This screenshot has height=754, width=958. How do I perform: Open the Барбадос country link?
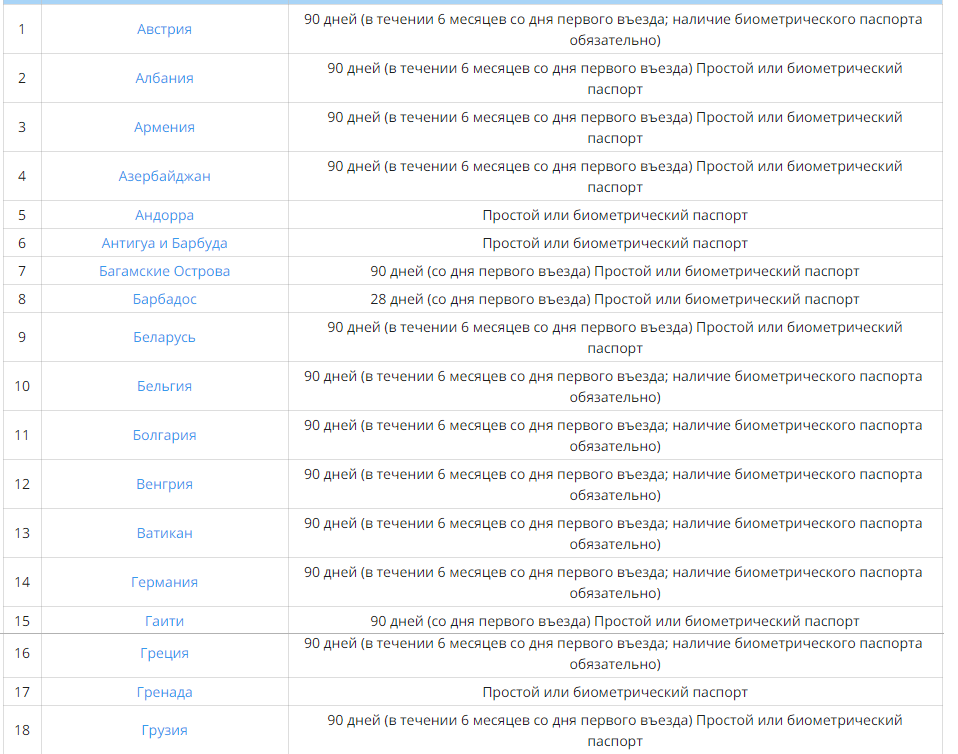coord(164,299)
